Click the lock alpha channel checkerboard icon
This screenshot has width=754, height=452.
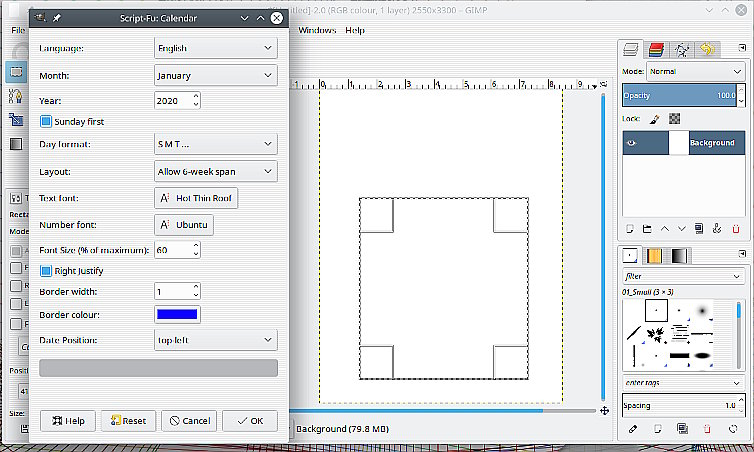click(675, 118)
